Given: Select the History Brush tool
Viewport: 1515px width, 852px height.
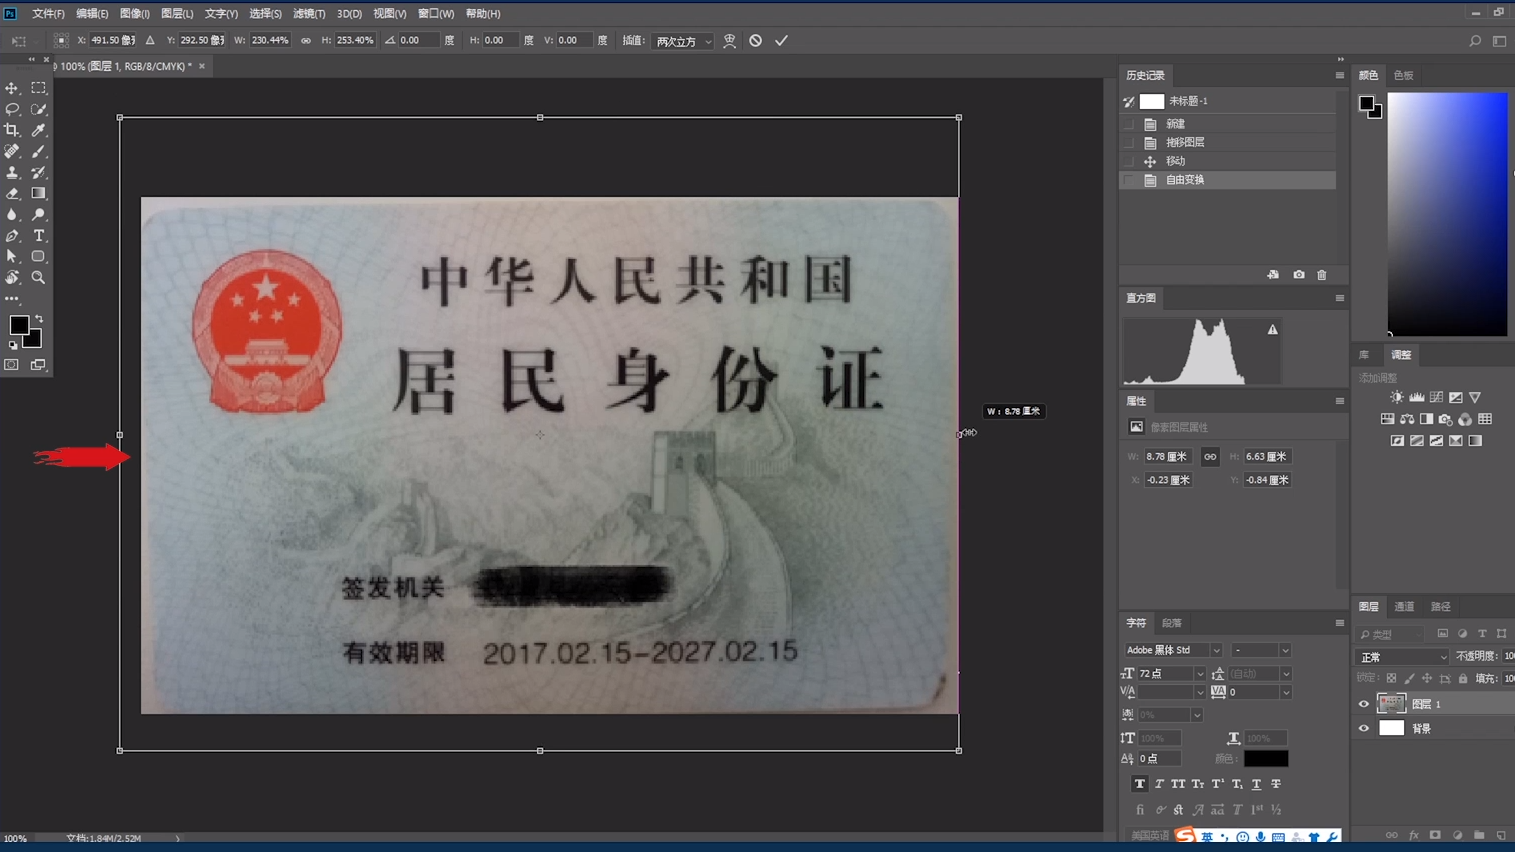Looking at the screenshot, I should (x=39, y=172).
